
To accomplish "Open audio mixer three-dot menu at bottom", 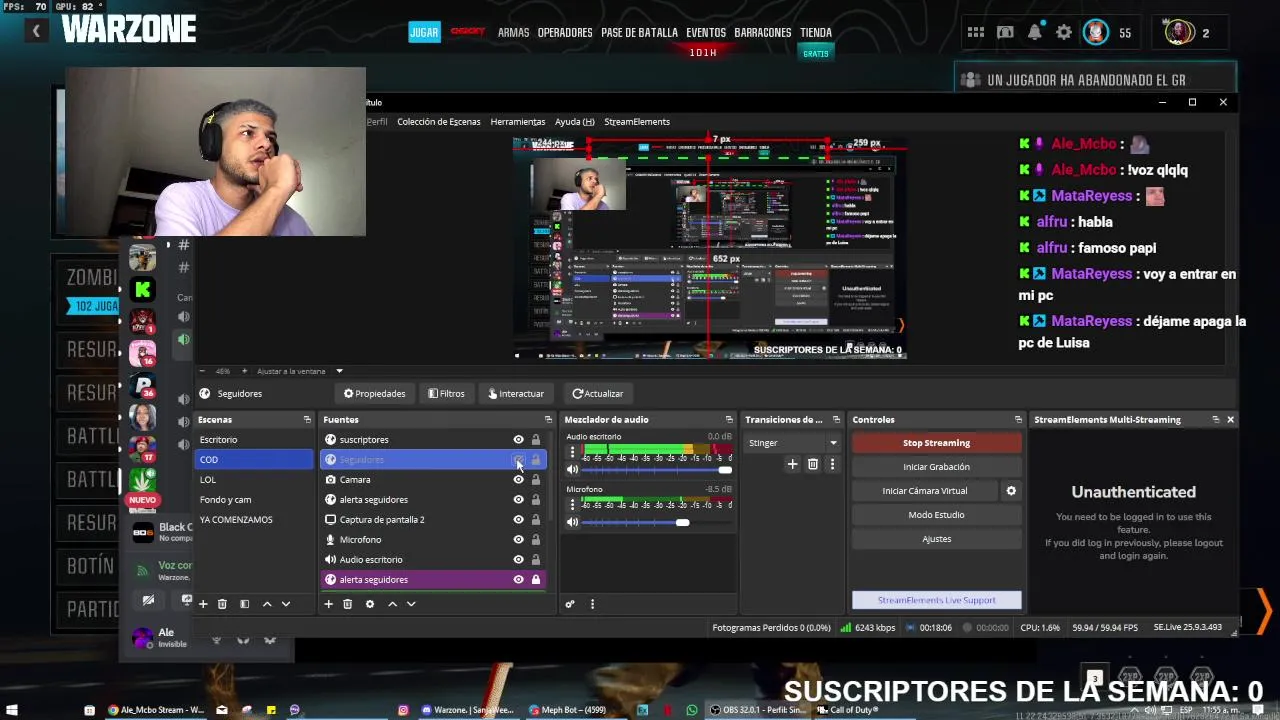I will click(592, 604).
